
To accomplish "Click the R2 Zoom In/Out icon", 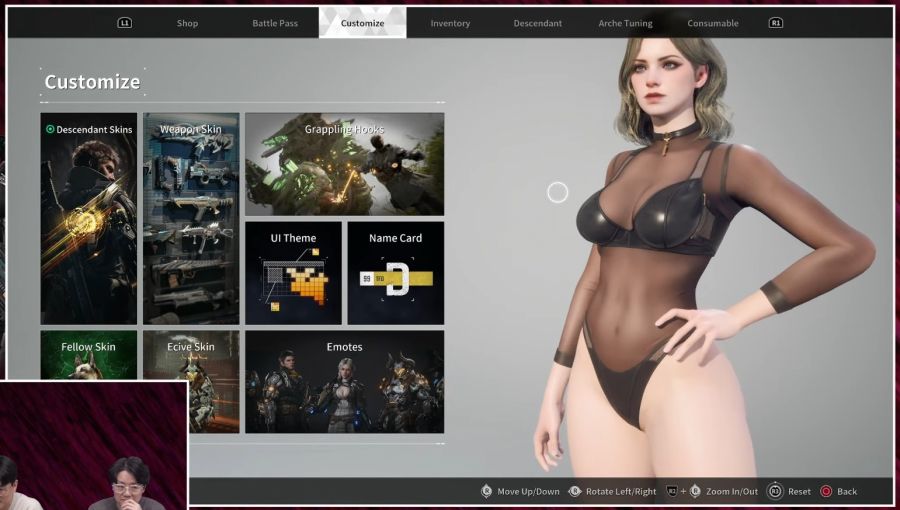I will [x=672, y=492].
